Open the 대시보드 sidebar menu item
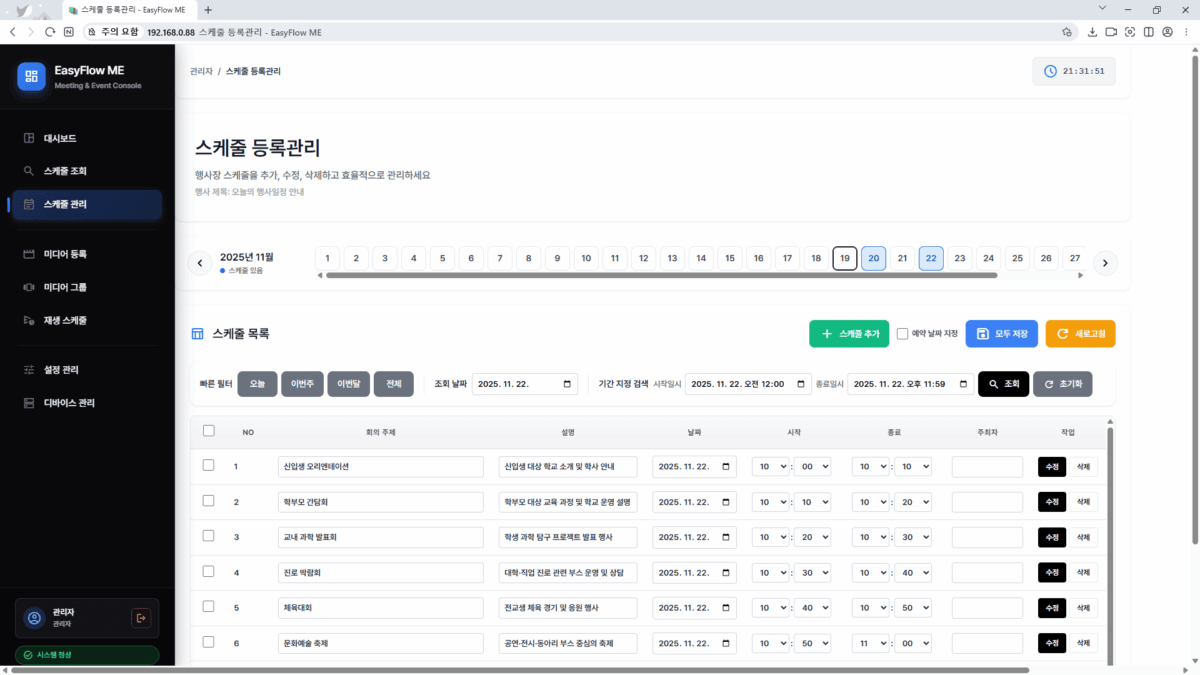The height and width of the screenshot is (675, 1200). coord(60,138)
